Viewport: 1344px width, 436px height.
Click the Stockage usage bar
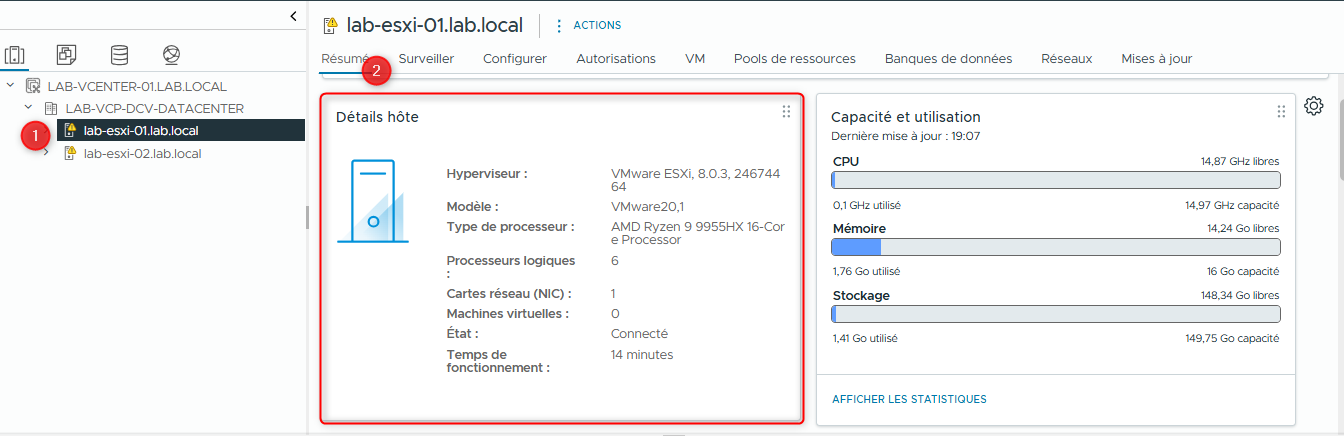(x=1056, y=314)
